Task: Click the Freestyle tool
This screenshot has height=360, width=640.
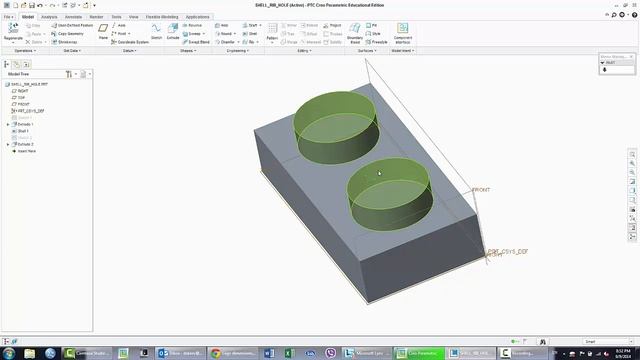Action: pyautogui.click(x=376, y=42)
